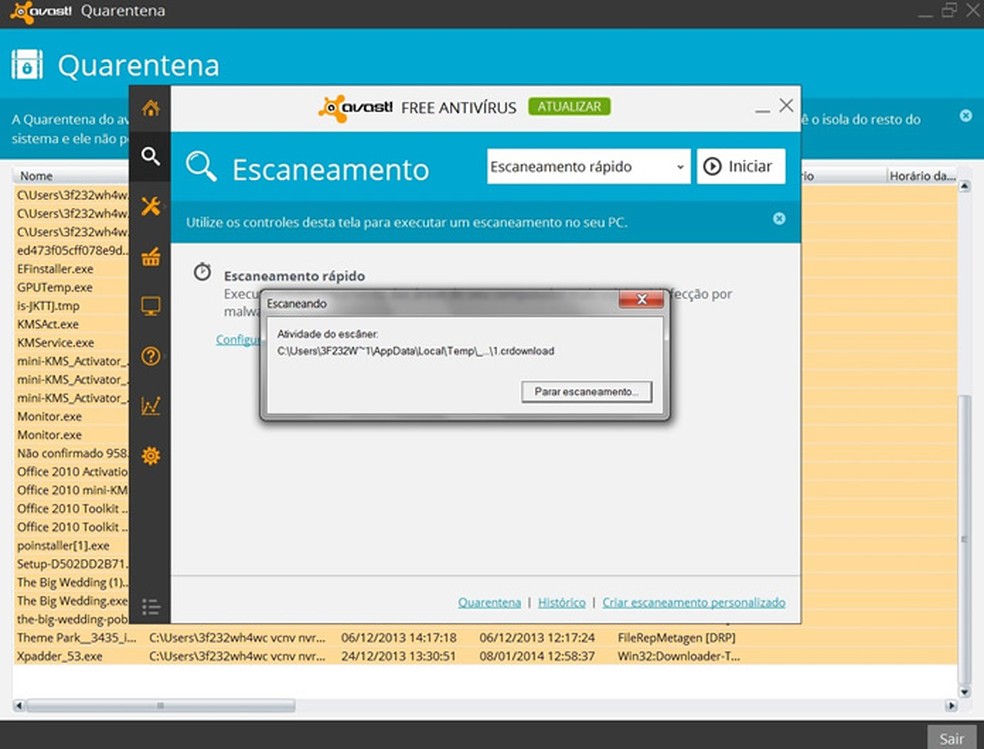Select the Setup-D502DD2B71 entry

tap(72, 564)
